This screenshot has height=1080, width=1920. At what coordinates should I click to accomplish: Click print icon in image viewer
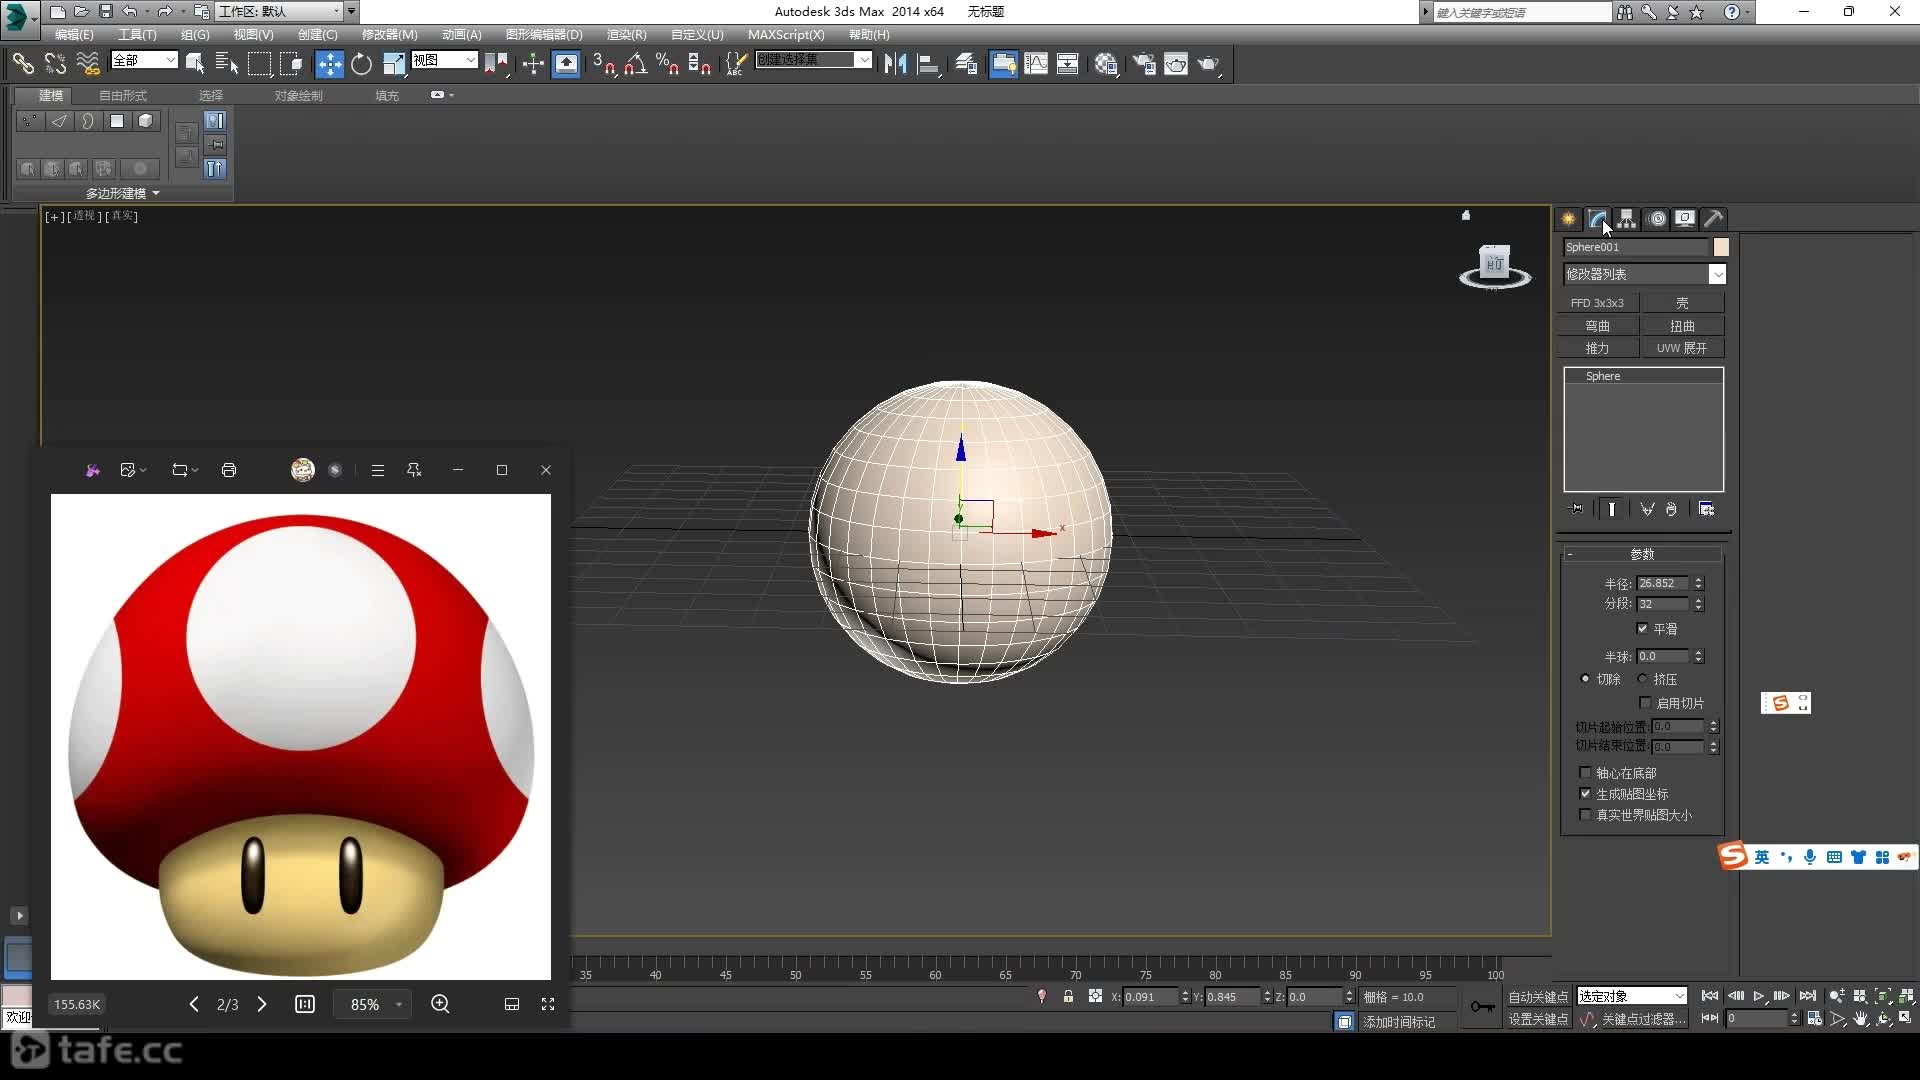(x=229, y=470)
